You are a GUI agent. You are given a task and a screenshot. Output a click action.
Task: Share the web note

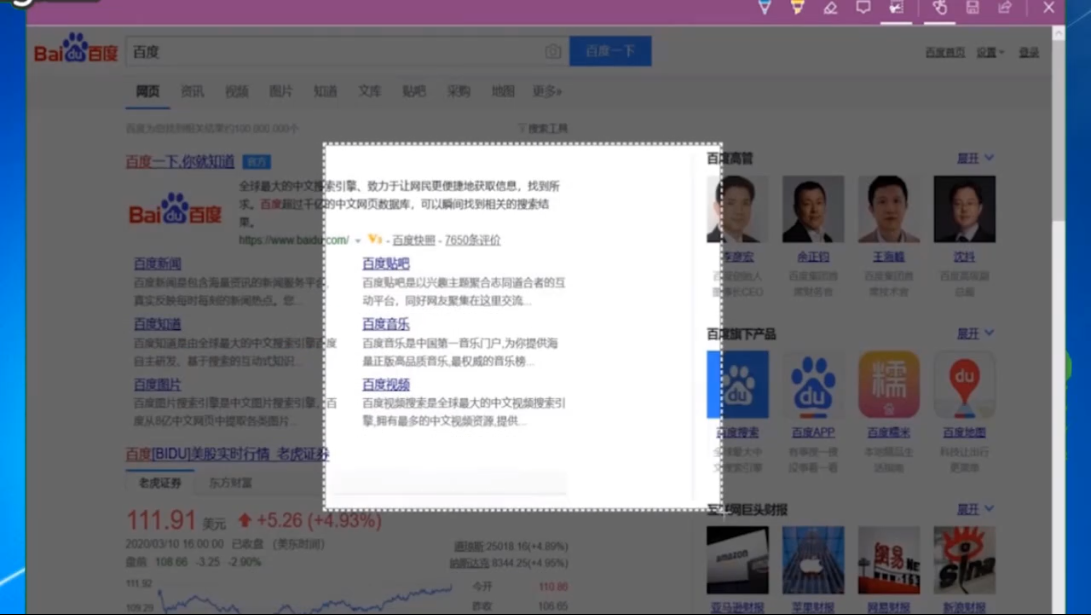click(1005, 8)
